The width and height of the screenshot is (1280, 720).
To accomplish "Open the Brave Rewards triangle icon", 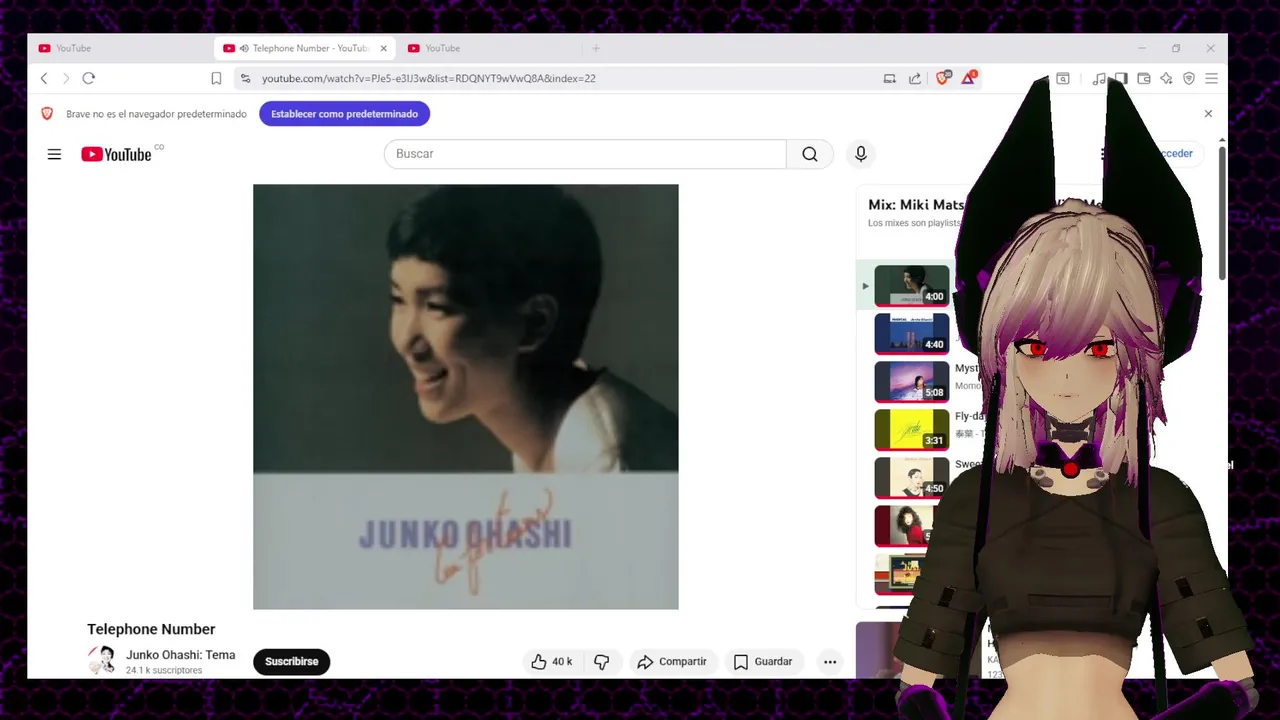I will click(968, 78).
